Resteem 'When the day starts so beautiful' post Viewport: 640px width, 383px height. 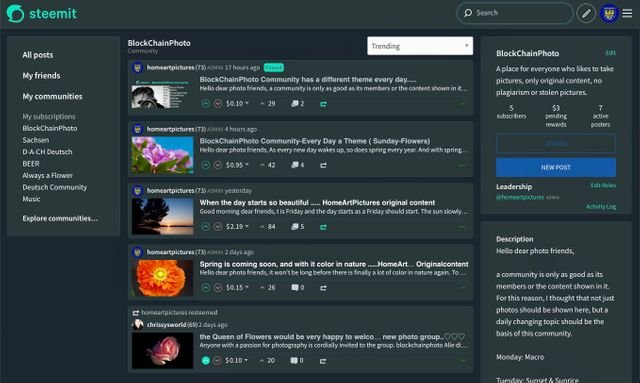tap(323, 227)
